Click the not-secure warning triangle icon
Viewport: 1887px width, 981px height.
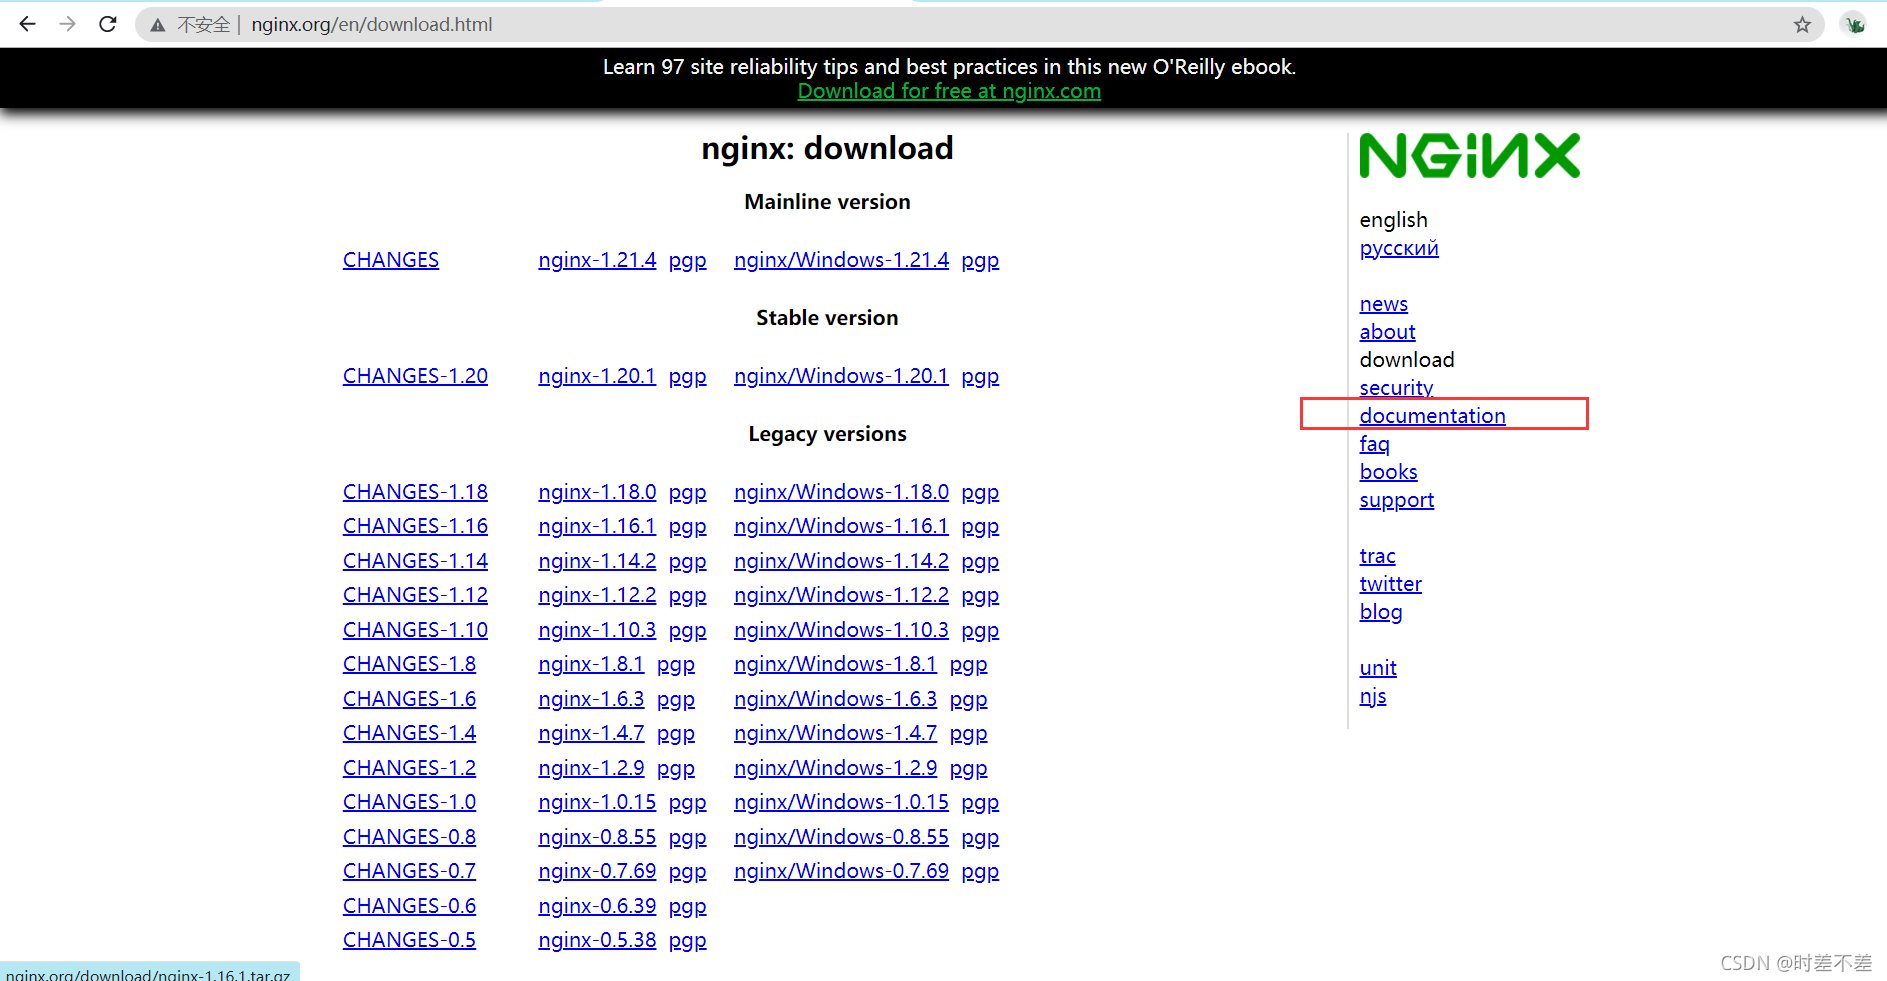pos(158,25)
